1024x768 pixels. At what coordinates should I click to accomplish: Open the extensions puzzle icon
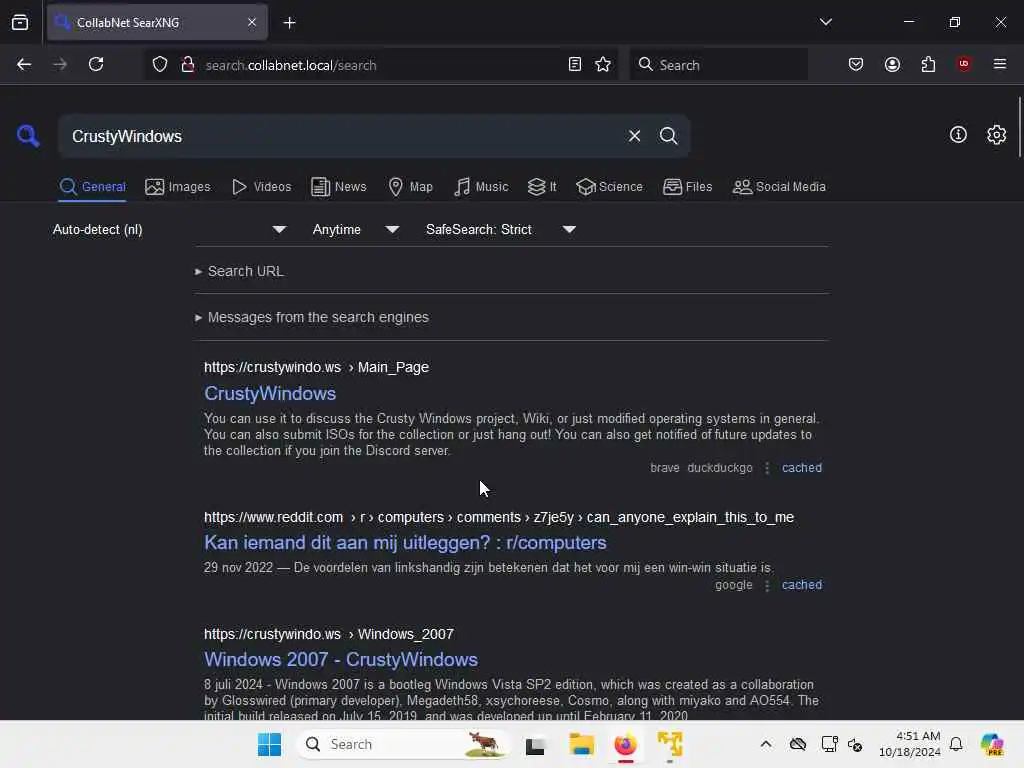[x=928, y=65]
